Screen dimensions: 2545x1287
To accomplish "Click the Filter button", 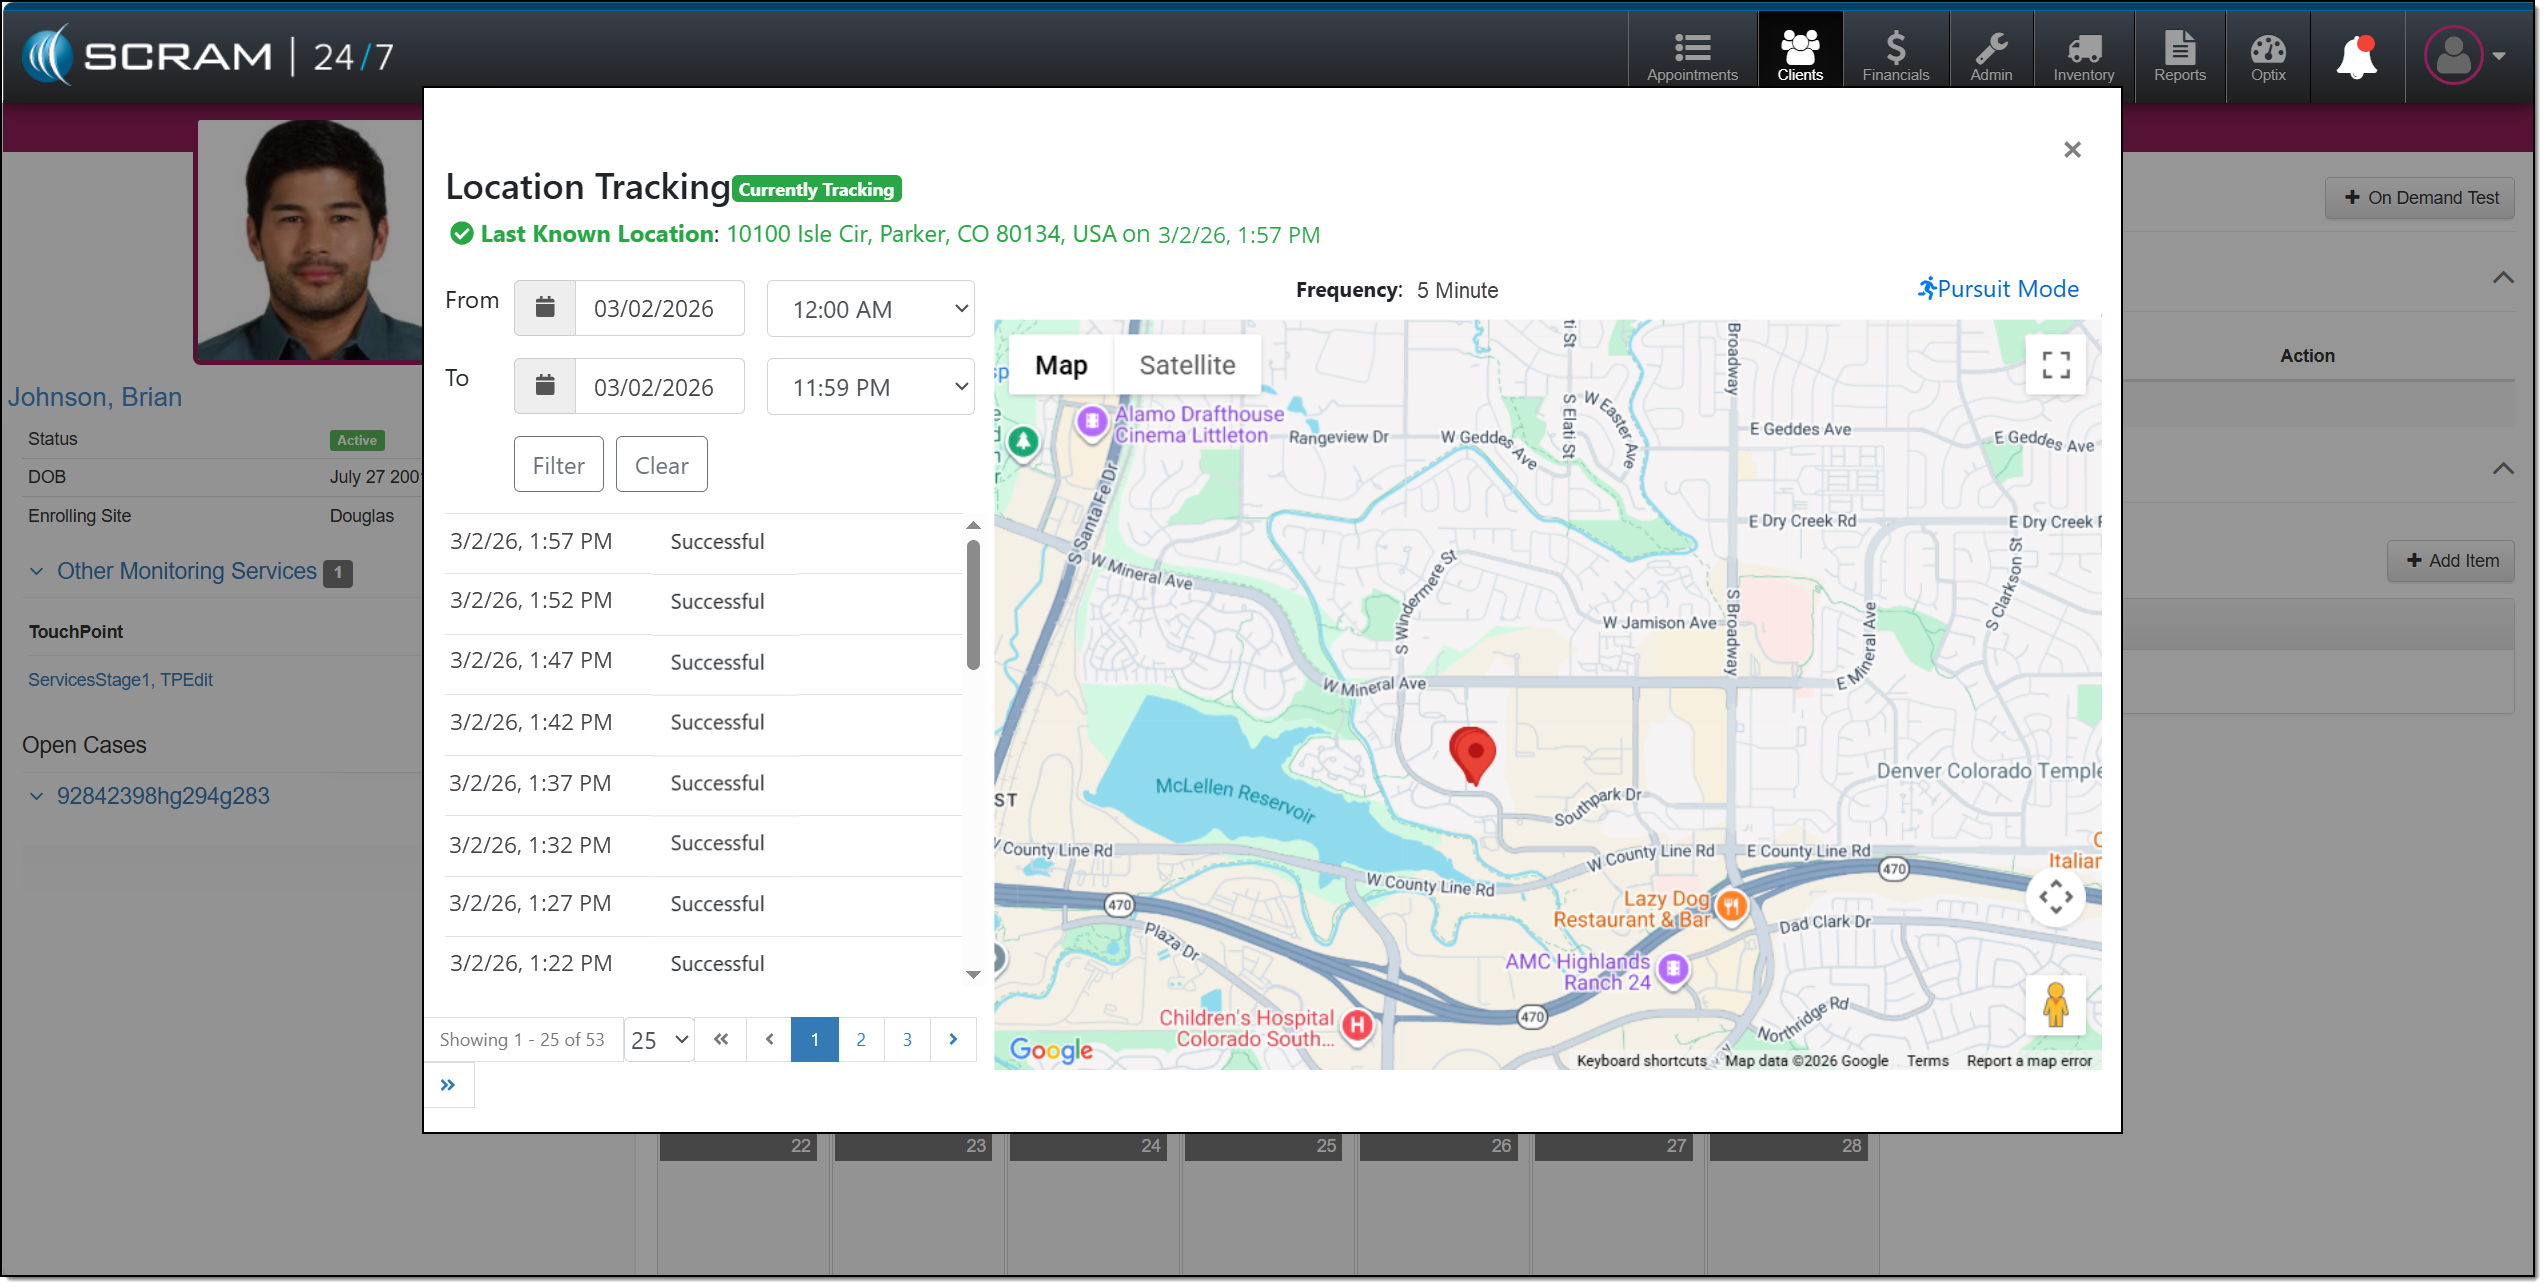I will point(559,466).
